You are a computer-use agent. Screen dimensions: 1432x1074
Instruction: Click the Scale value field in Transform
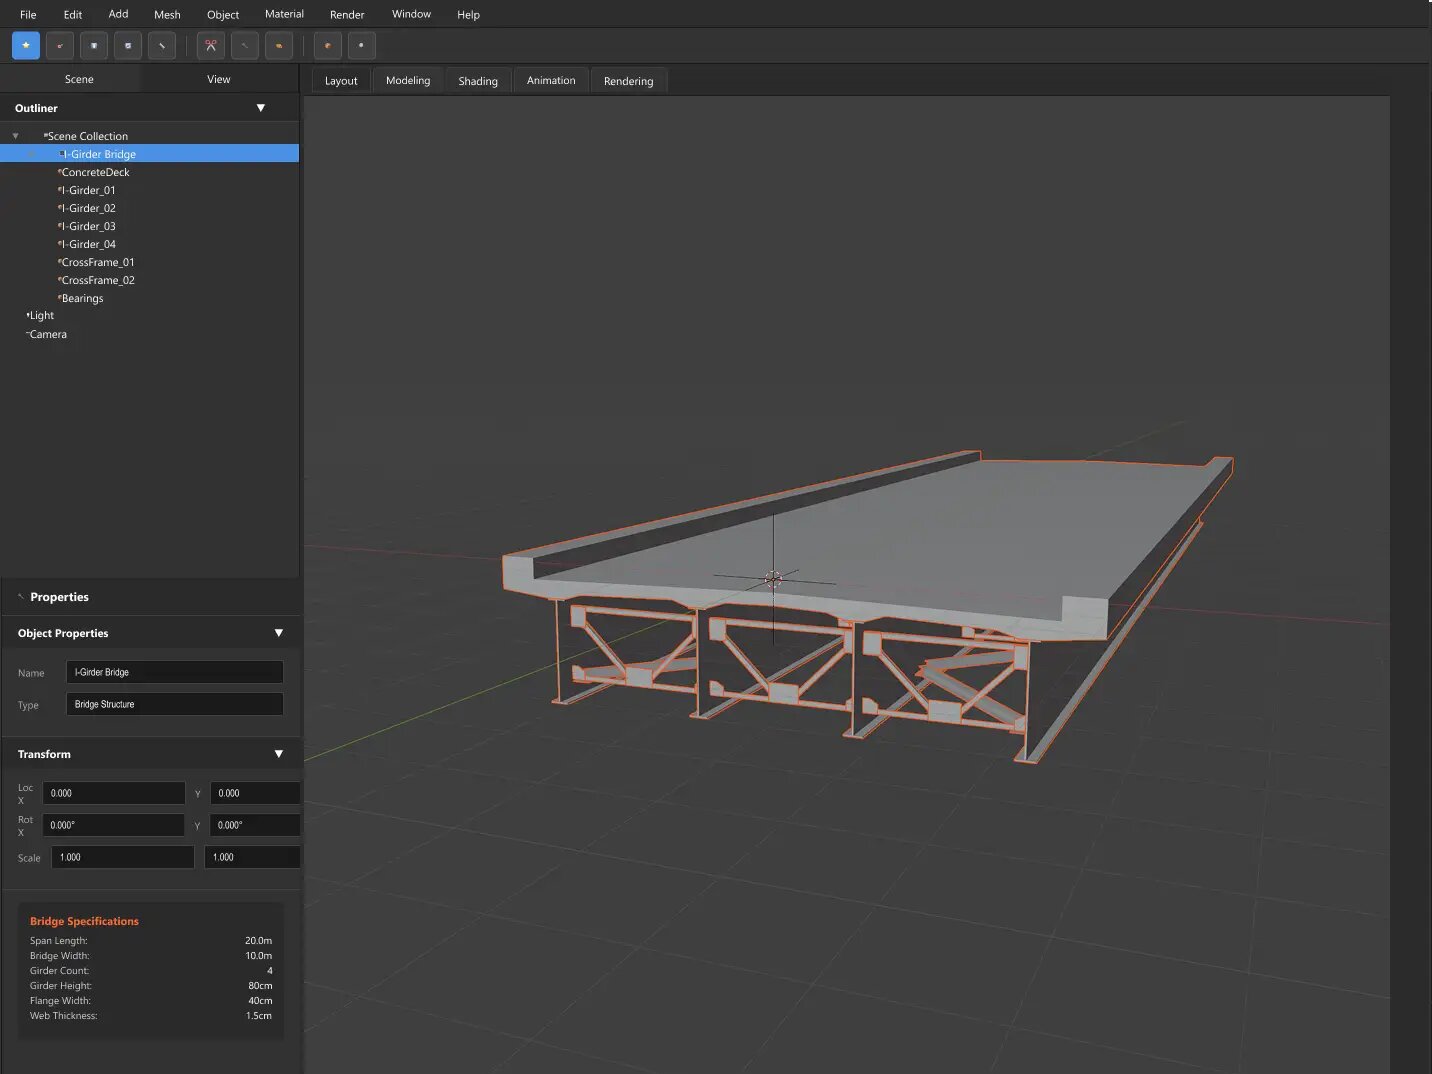[x=122, y=857]
